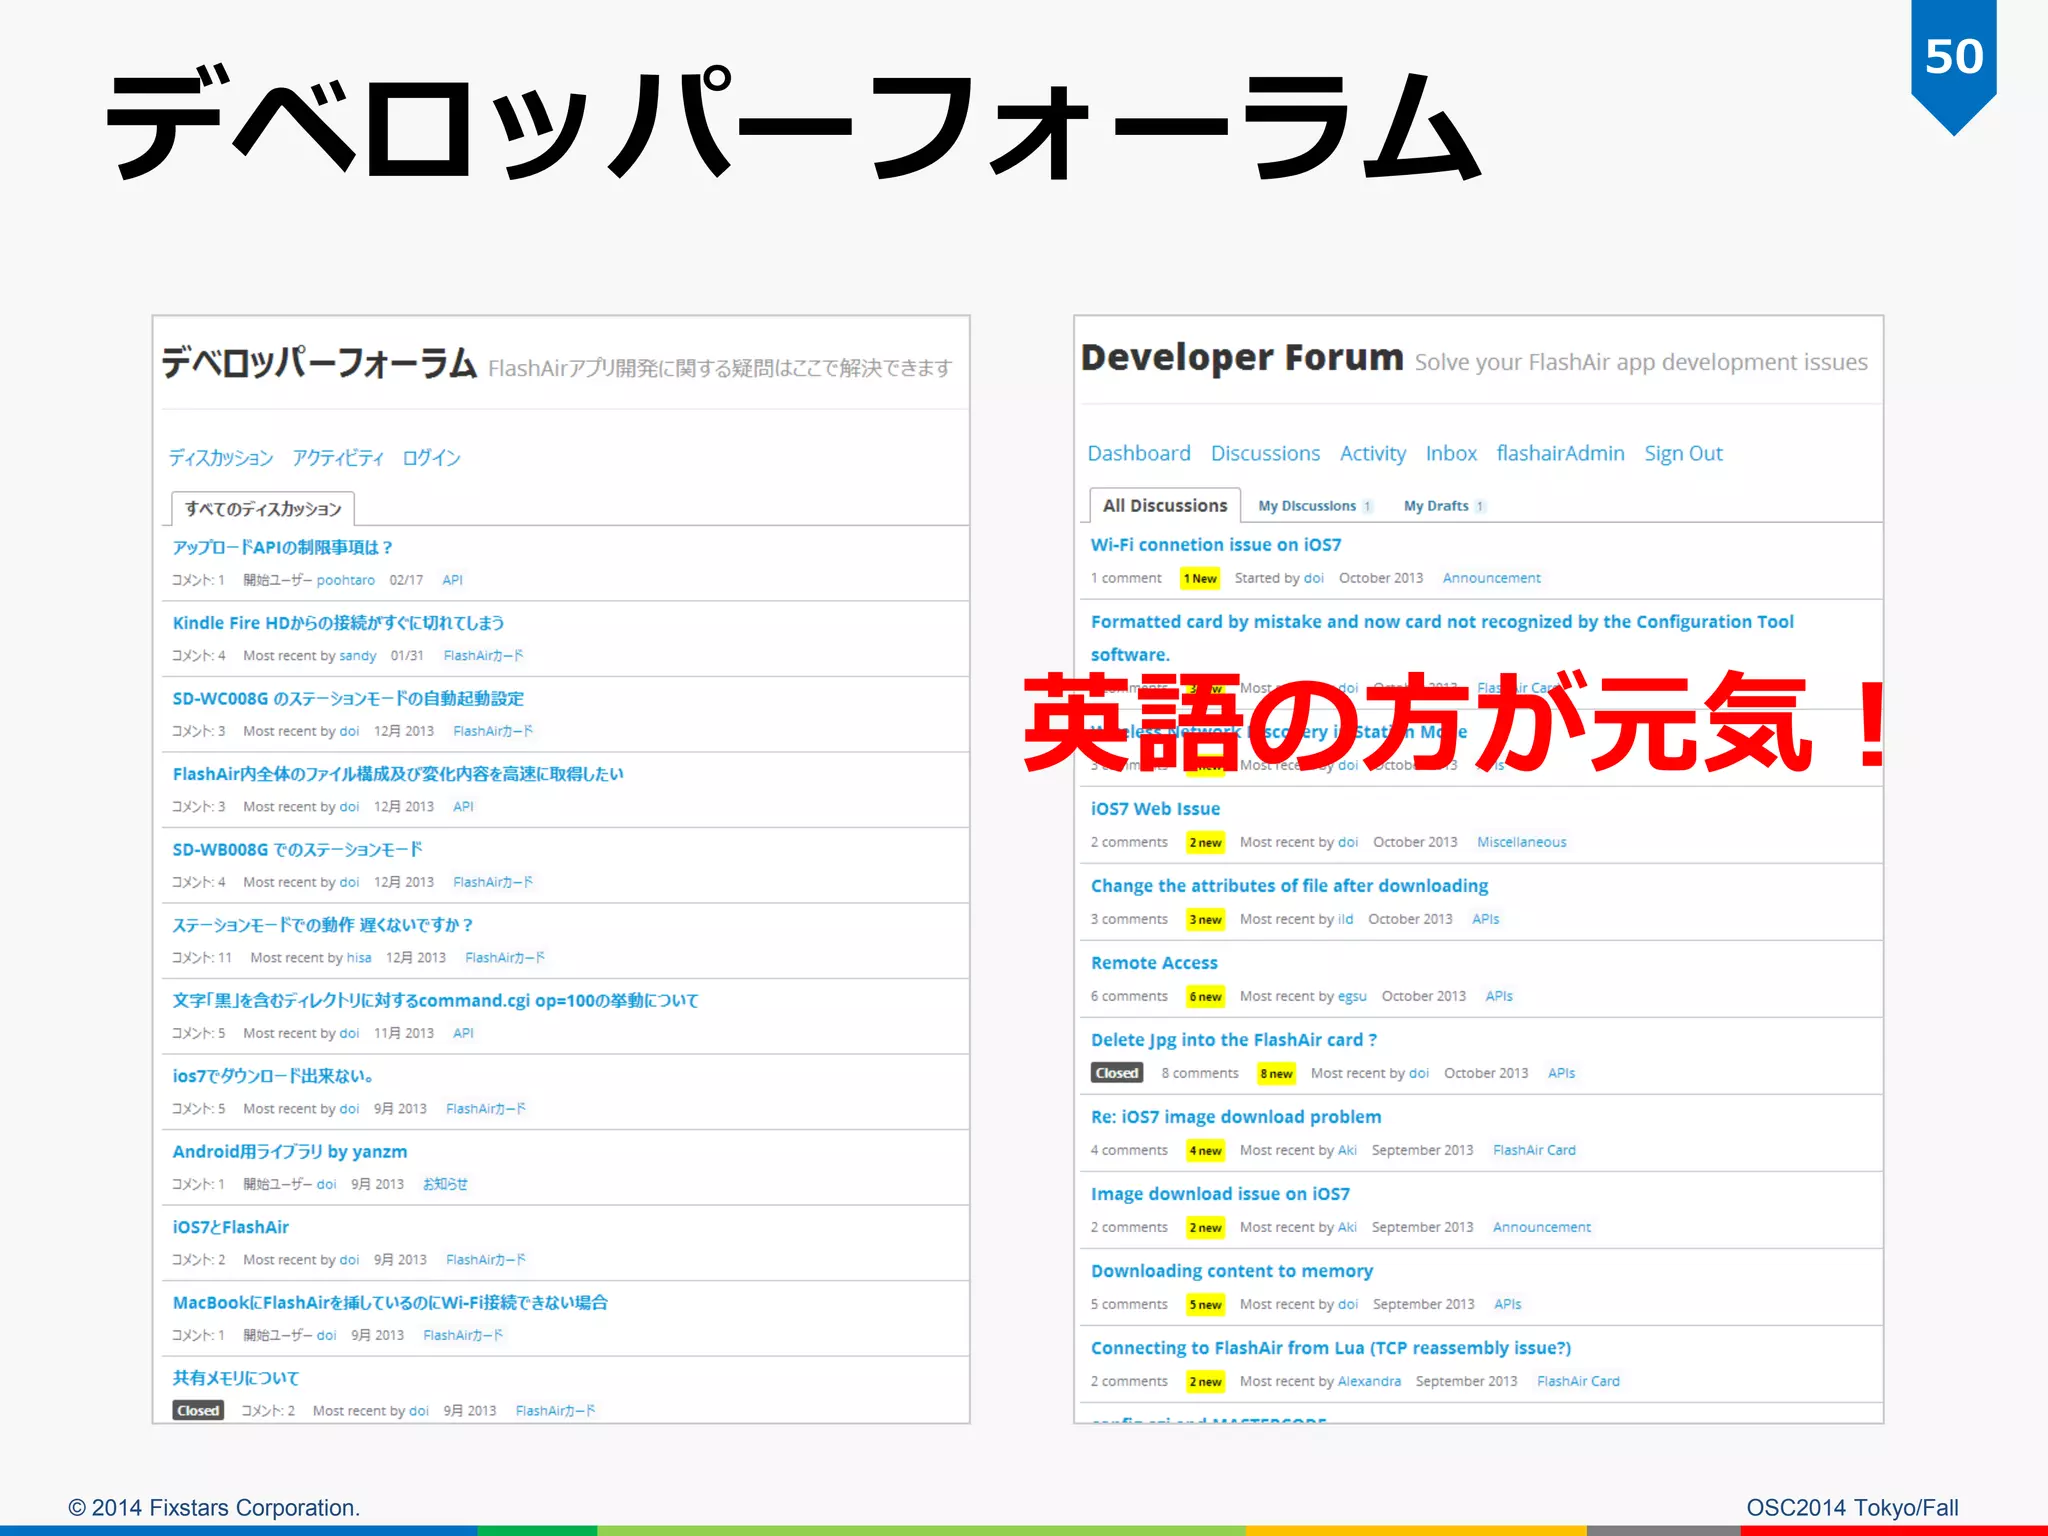
Task: Click FlashAir Card tag on Lua thread
Action: 1578,1381
